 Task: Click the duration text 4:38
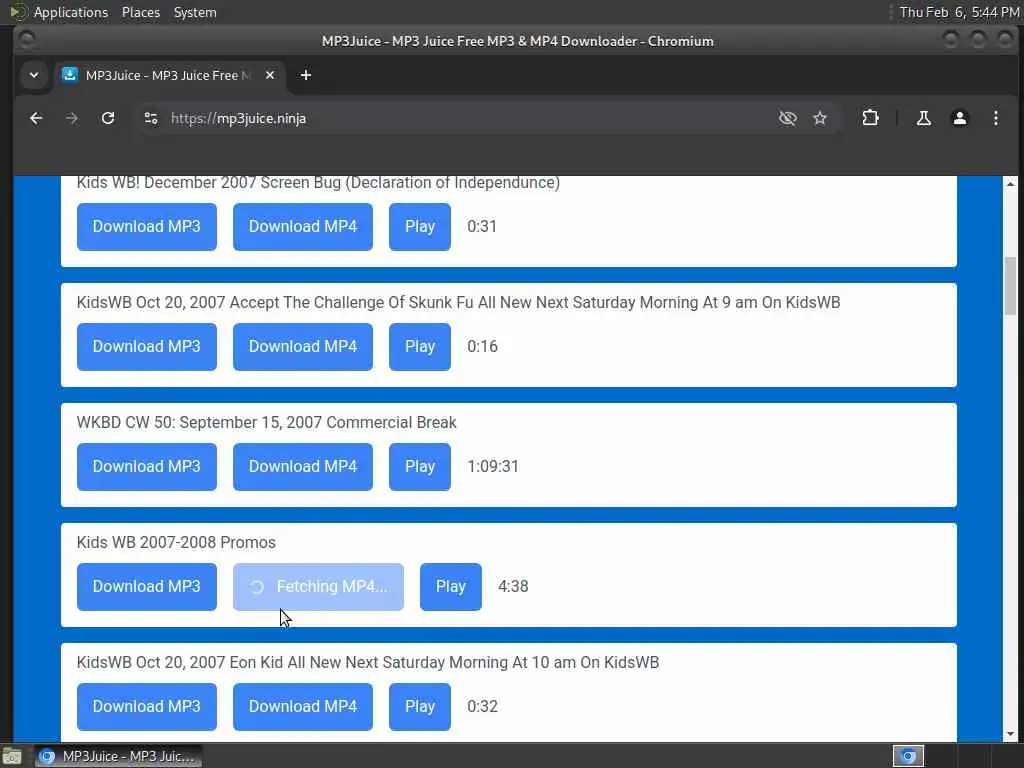[513, 586]
